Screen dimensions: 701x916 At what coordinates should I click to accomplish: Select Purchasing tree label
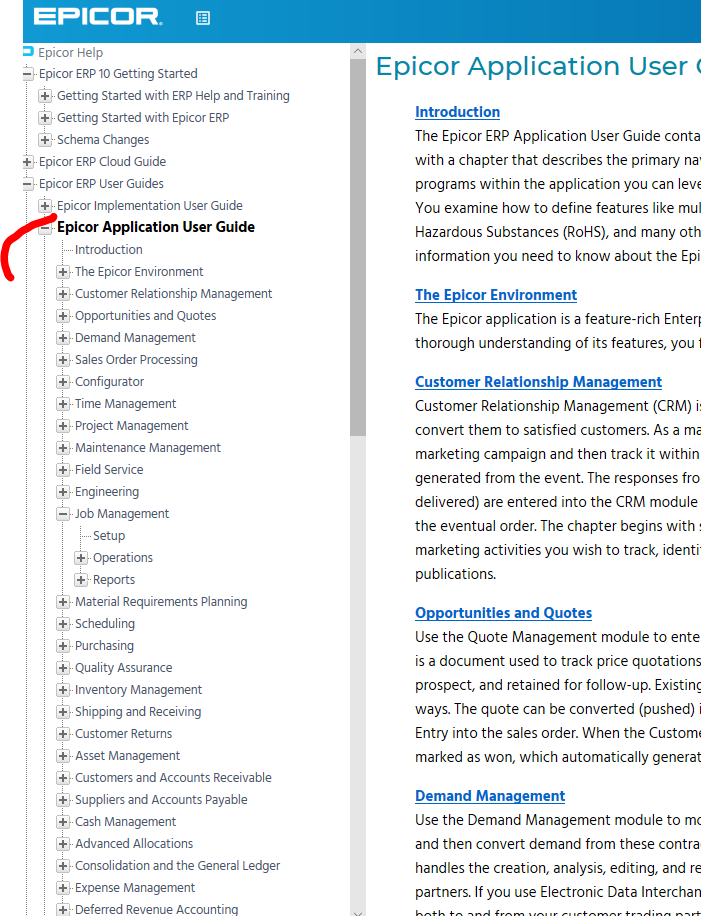(x=105, y=646)
